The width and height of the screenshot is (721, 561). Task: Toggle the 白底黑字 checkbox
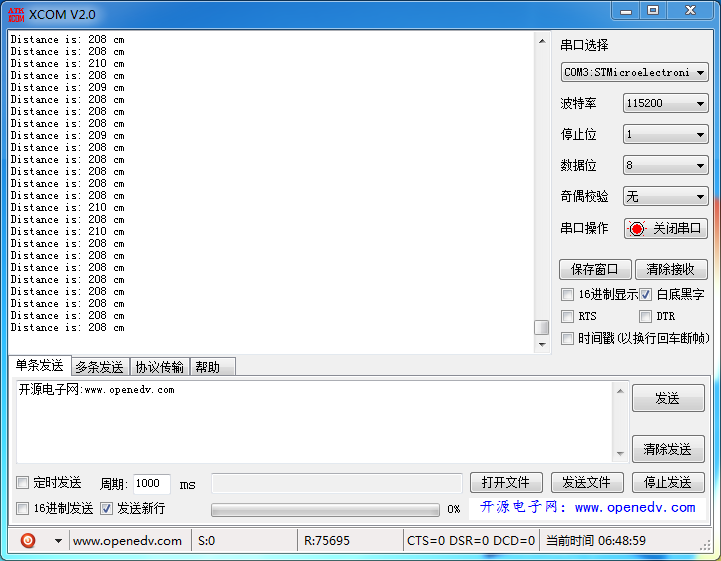(646, 294)
